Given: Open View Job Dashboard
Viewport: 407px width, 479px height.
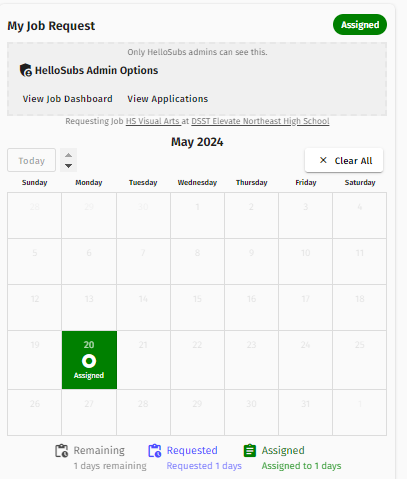Looking at the screenshot, I should pos(68,99).
